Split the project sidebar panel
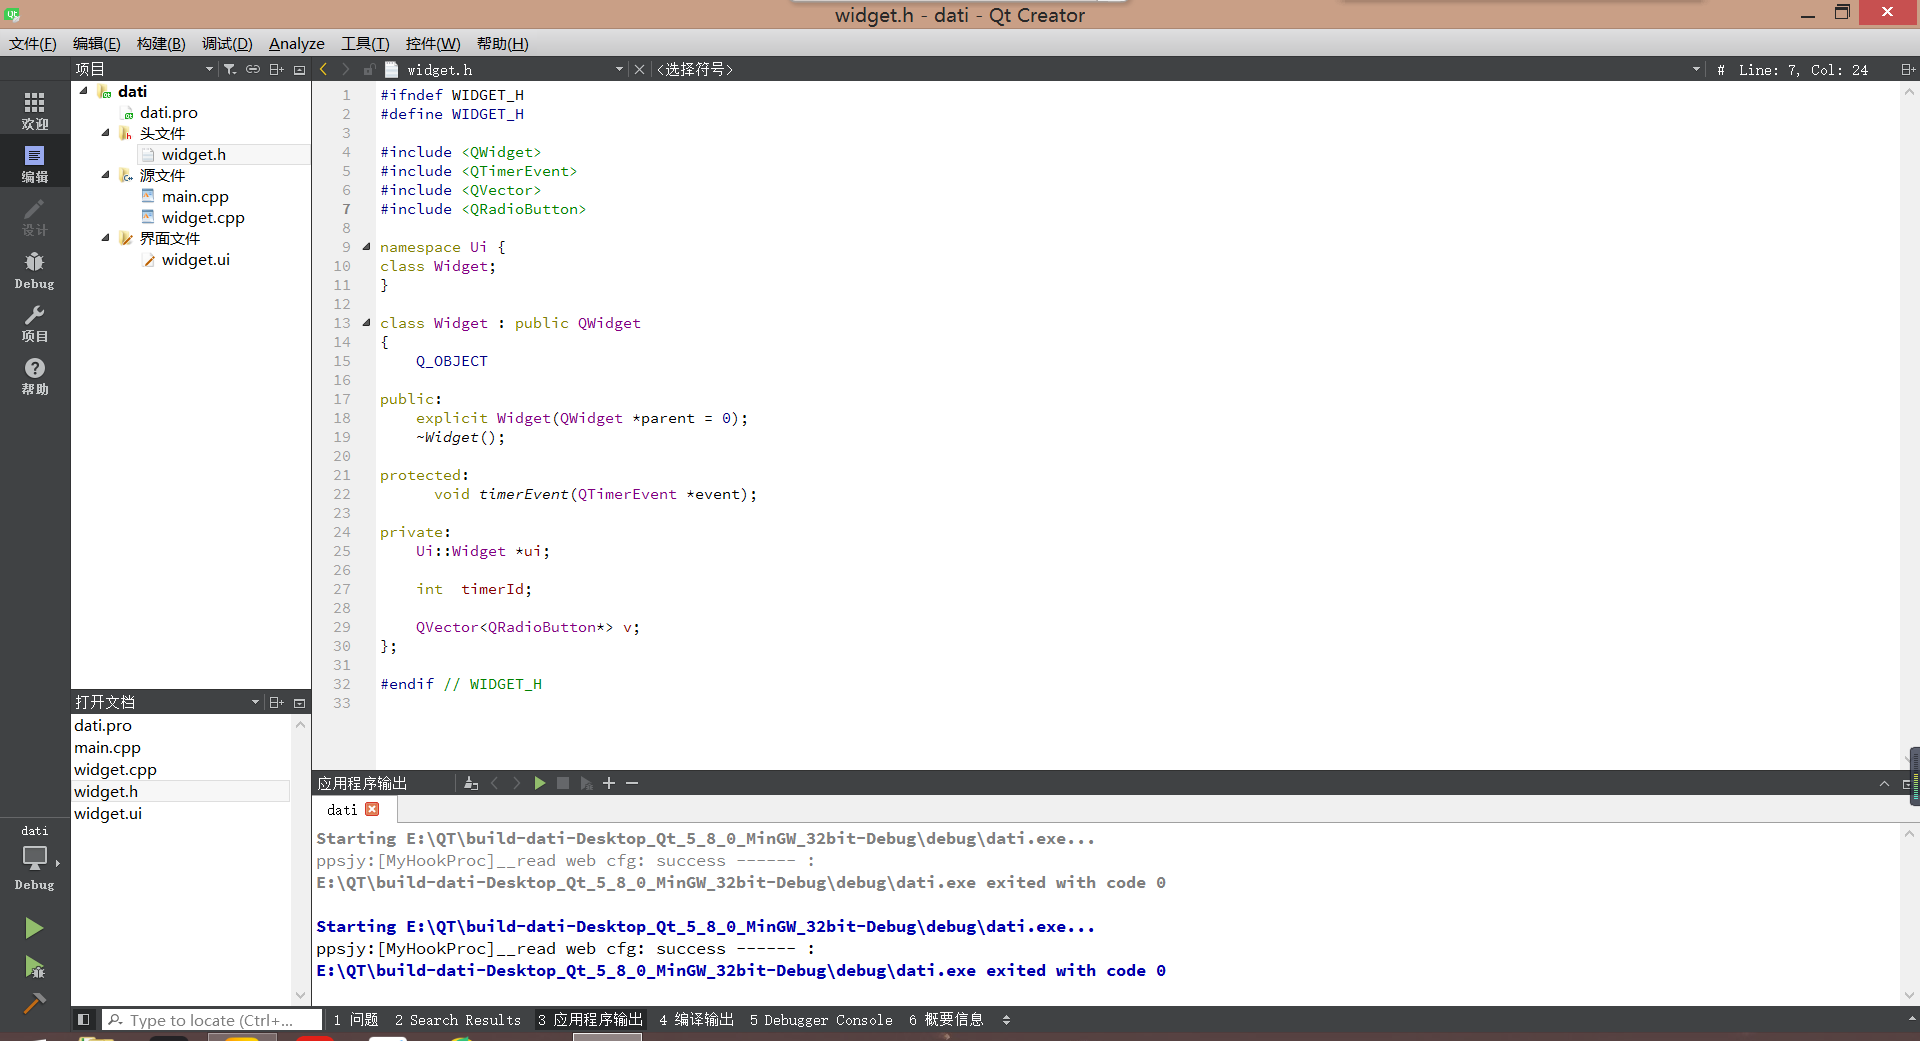The height and width of the screenshot is (1041, 1920). [x=277, y=69]
